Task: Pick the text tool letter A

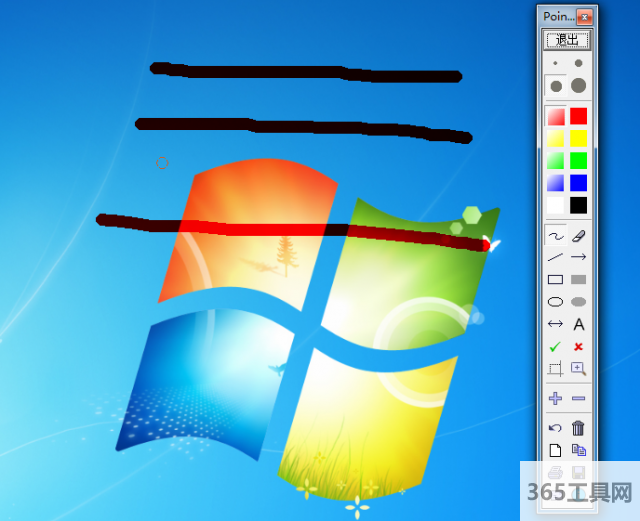Action: (x=578, y=324)
